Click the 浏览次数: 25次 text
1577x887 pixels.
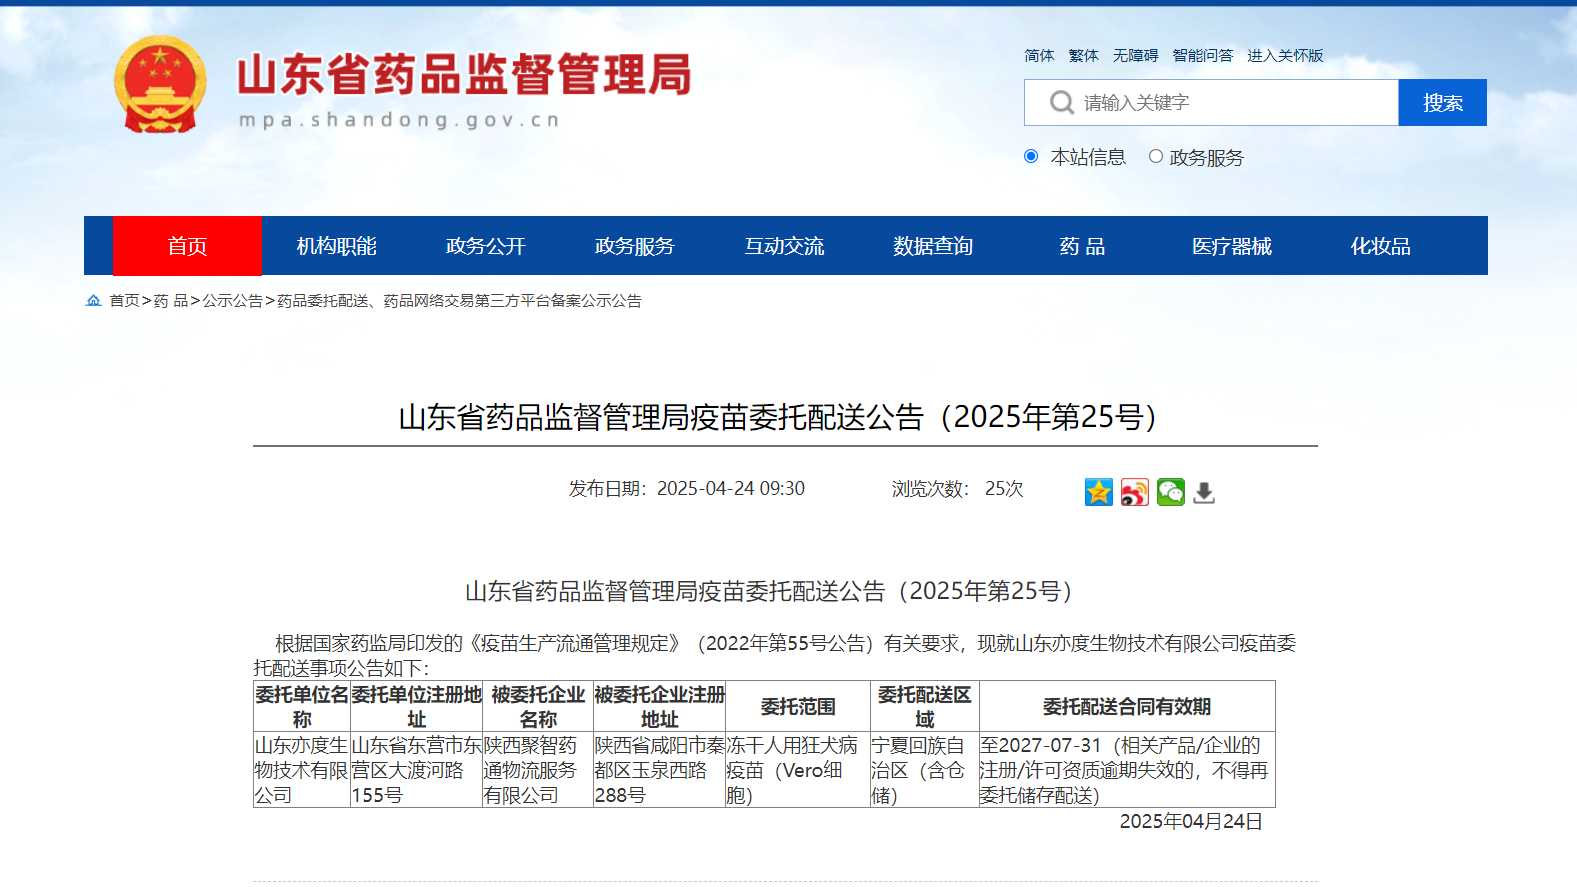tap(958, 489)
